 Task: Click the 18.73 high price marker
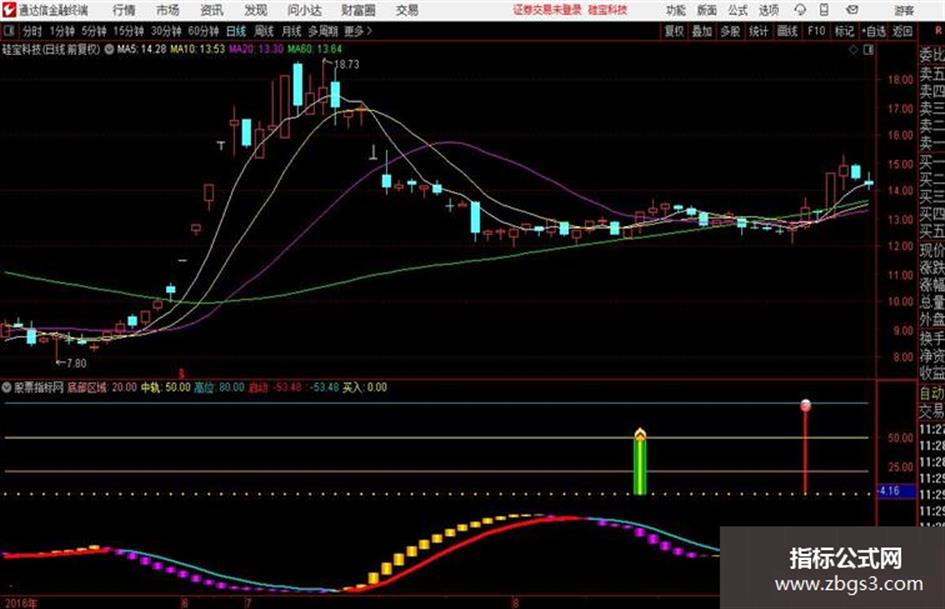coord(346,65)
